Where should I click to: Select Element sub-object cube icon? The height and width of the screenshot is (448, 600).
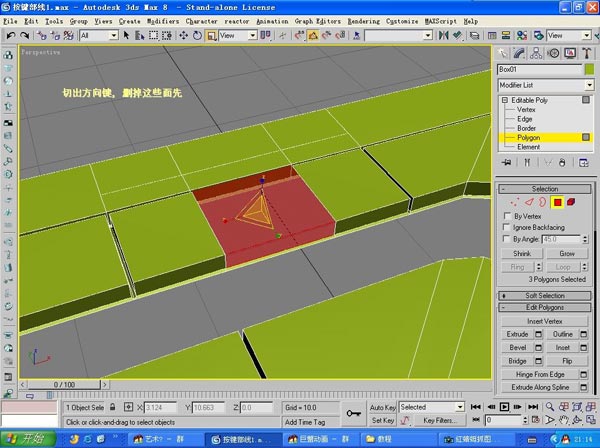tap(571, 202)
